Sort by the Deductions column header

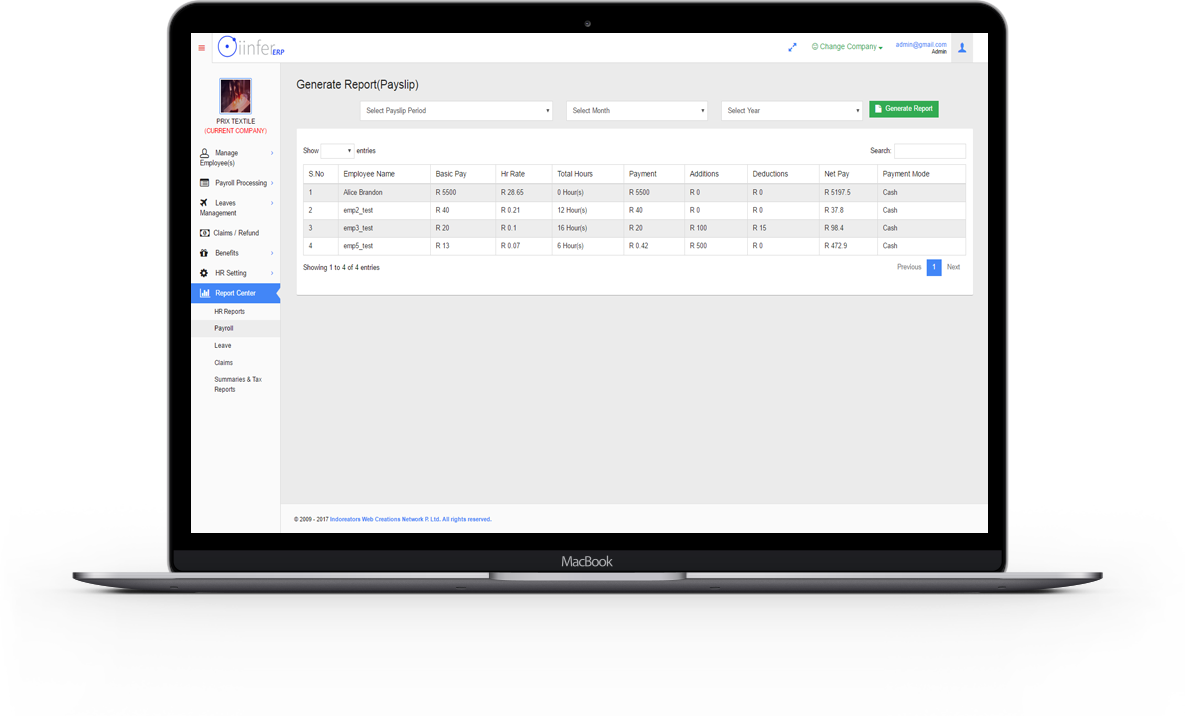[782, 174]
